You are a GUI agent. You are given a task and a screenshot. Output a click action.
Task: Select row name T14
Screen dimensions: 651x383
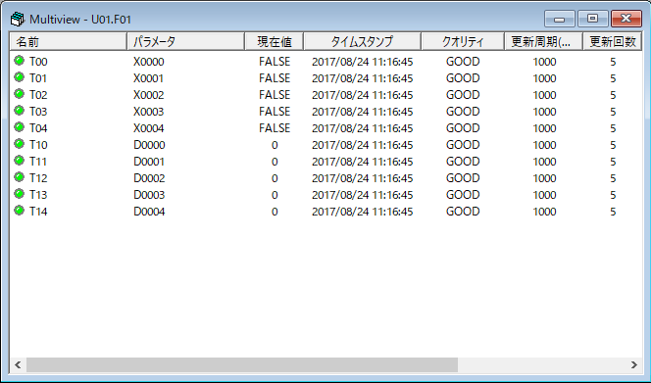[38, 211]
